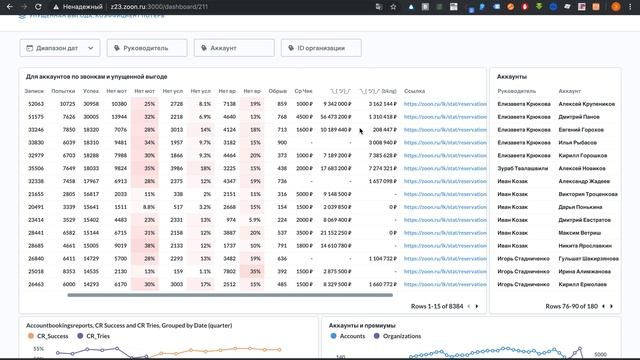
Task: Click the Accountbookingsreports CR Success chart title
Action: coord(129,325)
